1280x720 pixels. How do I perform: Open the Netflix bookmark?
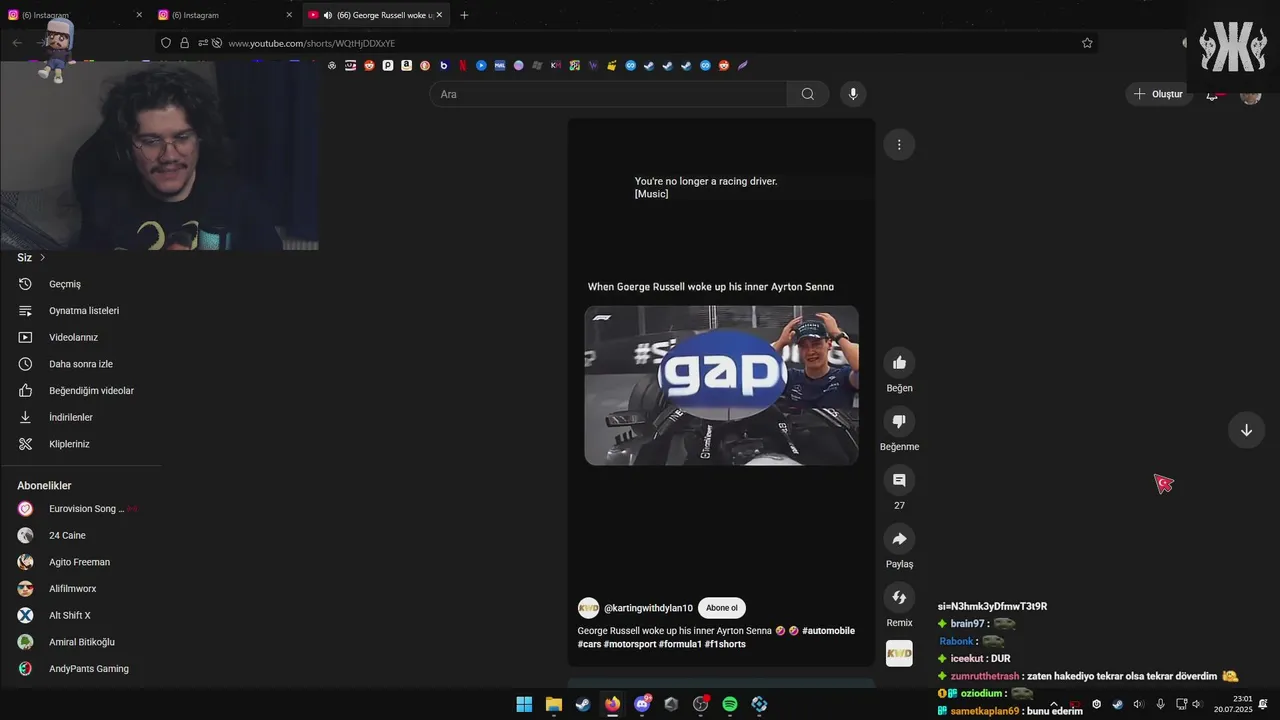(x=462, y=65)
